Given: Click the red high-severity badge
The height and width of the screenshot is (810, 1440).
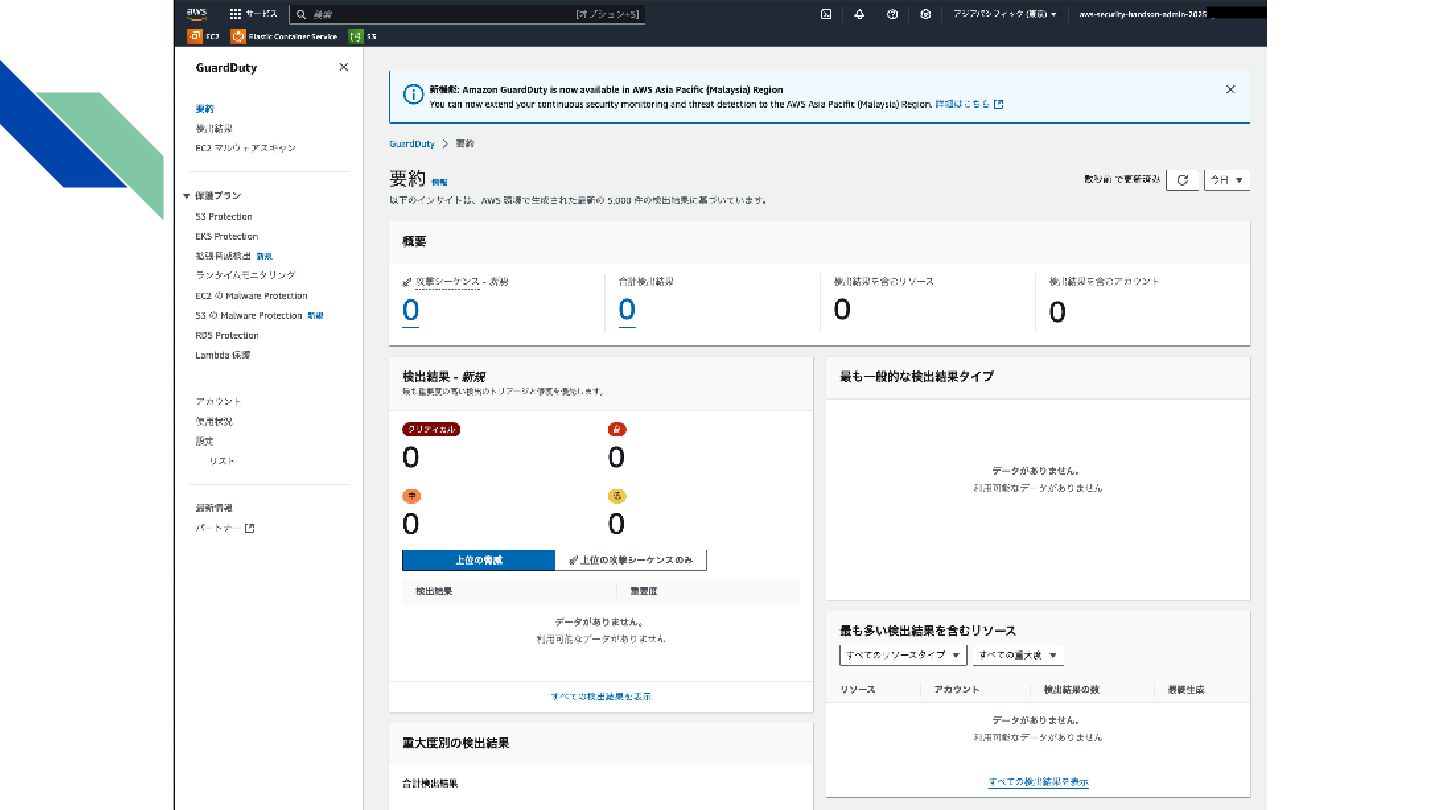Looking at the screenshot, I should (617, 429).
